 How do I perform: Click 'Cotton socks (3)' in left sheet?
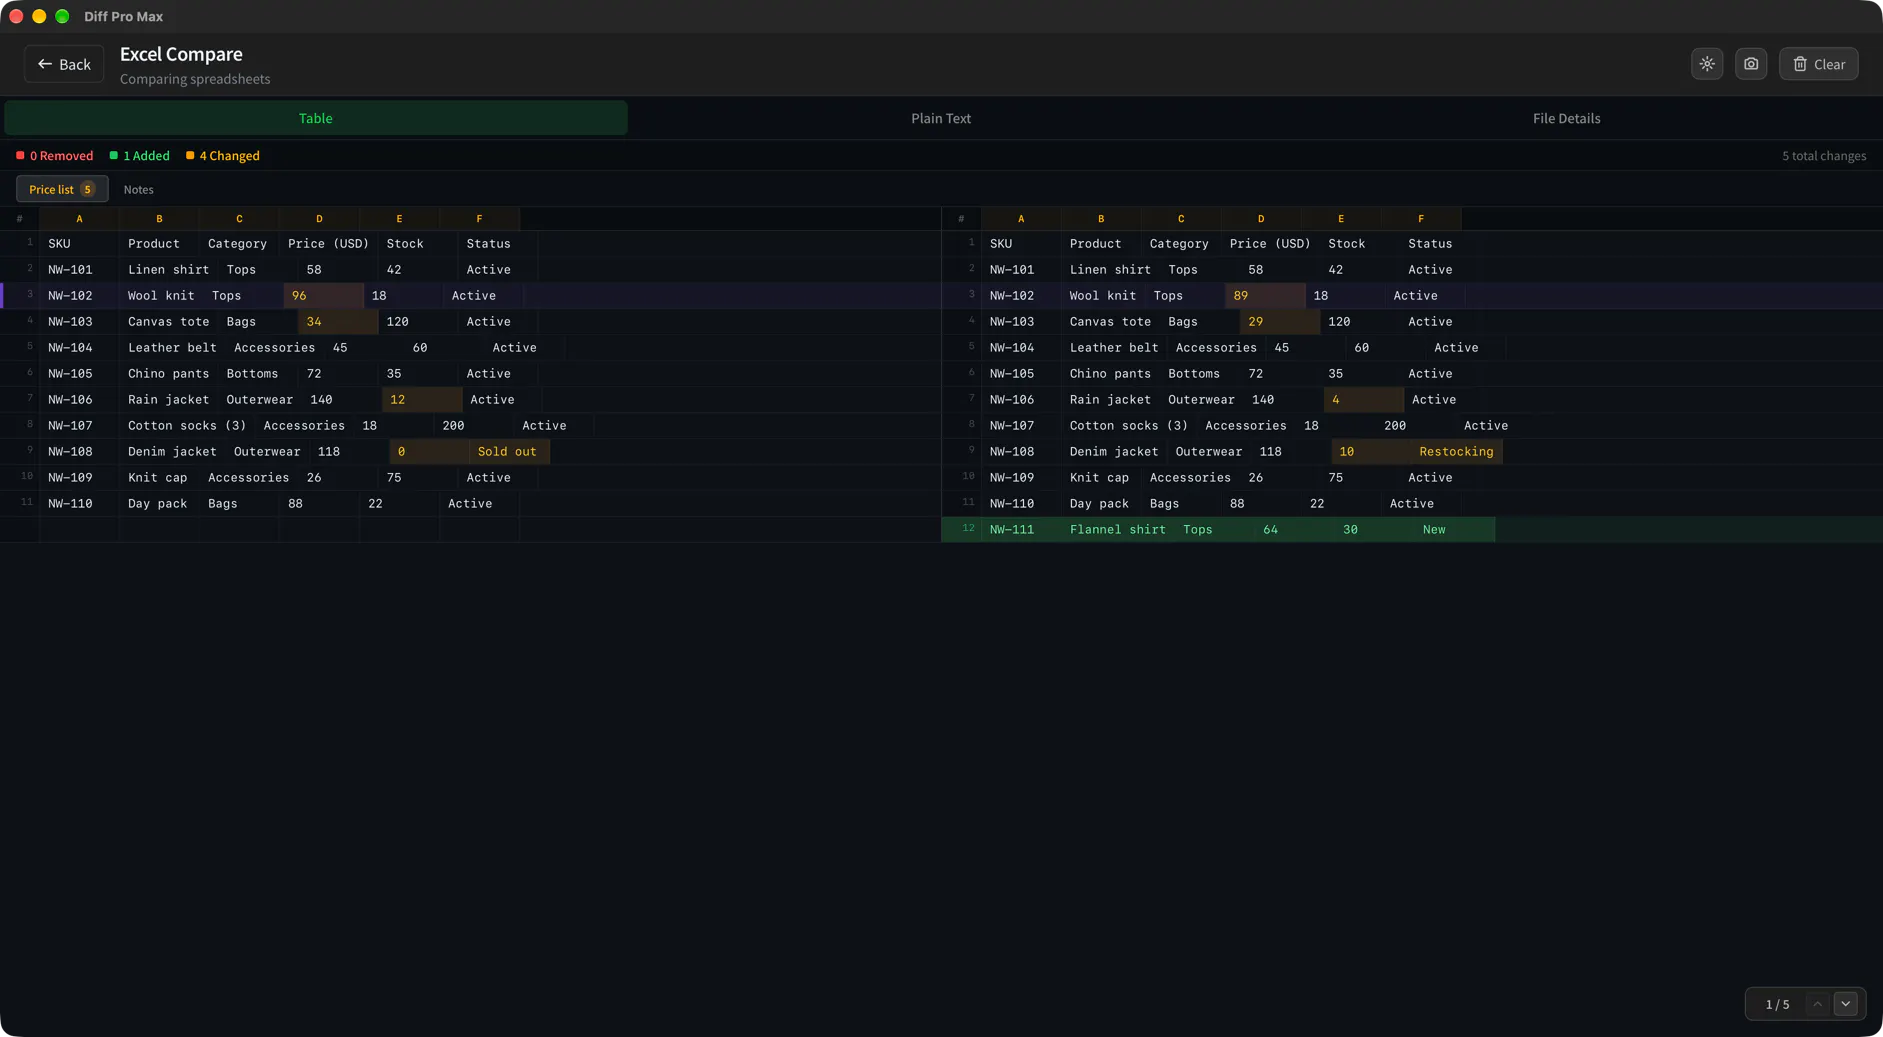187,426
